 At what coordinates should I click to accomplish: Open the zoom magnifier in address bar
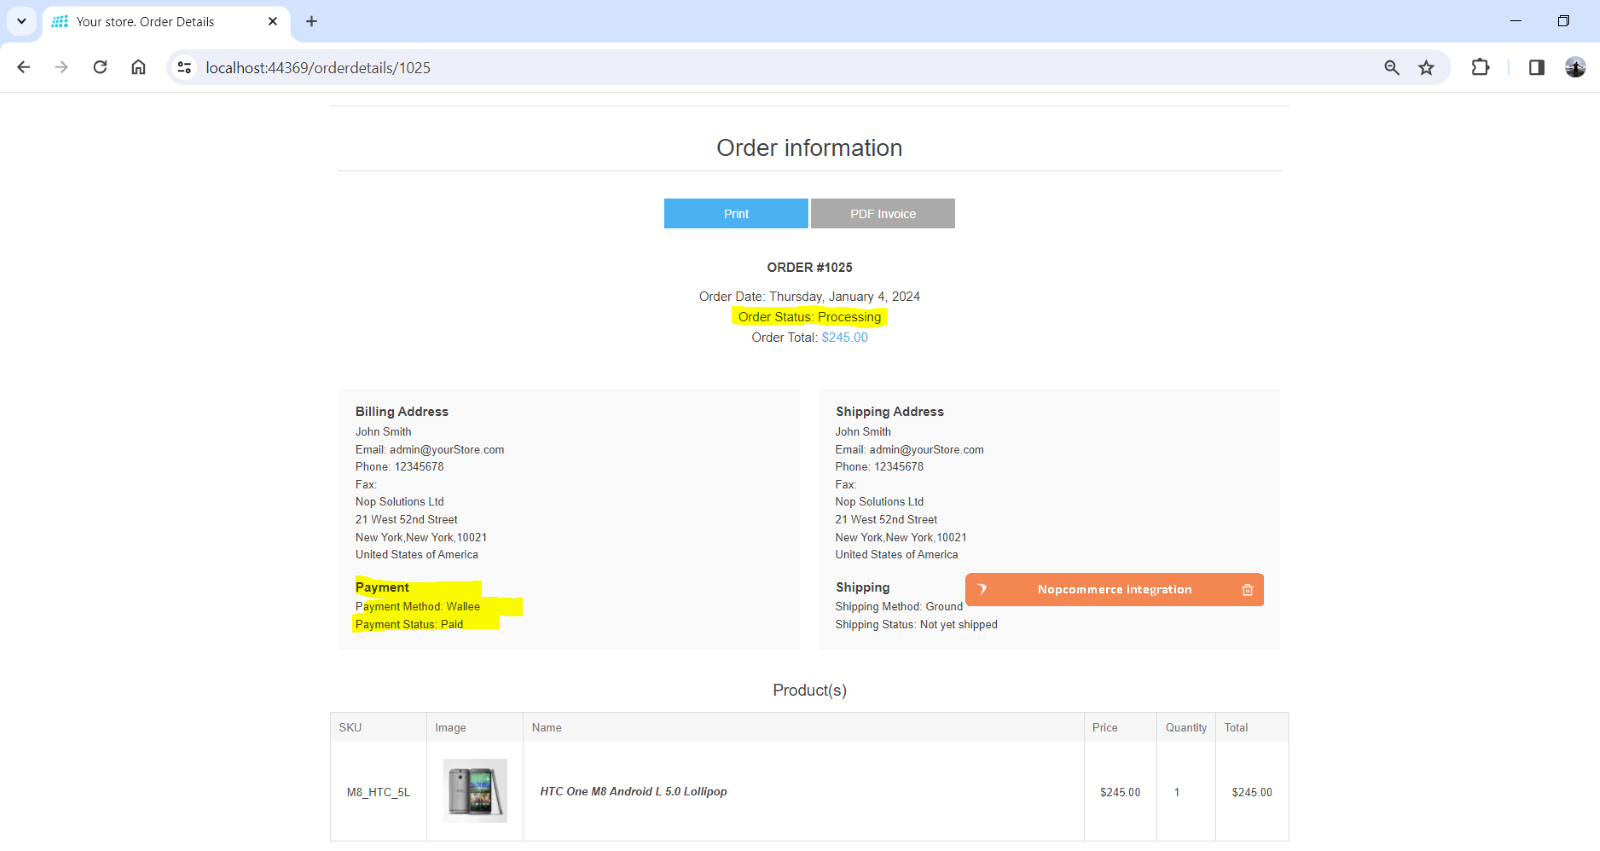point(1391,67)
